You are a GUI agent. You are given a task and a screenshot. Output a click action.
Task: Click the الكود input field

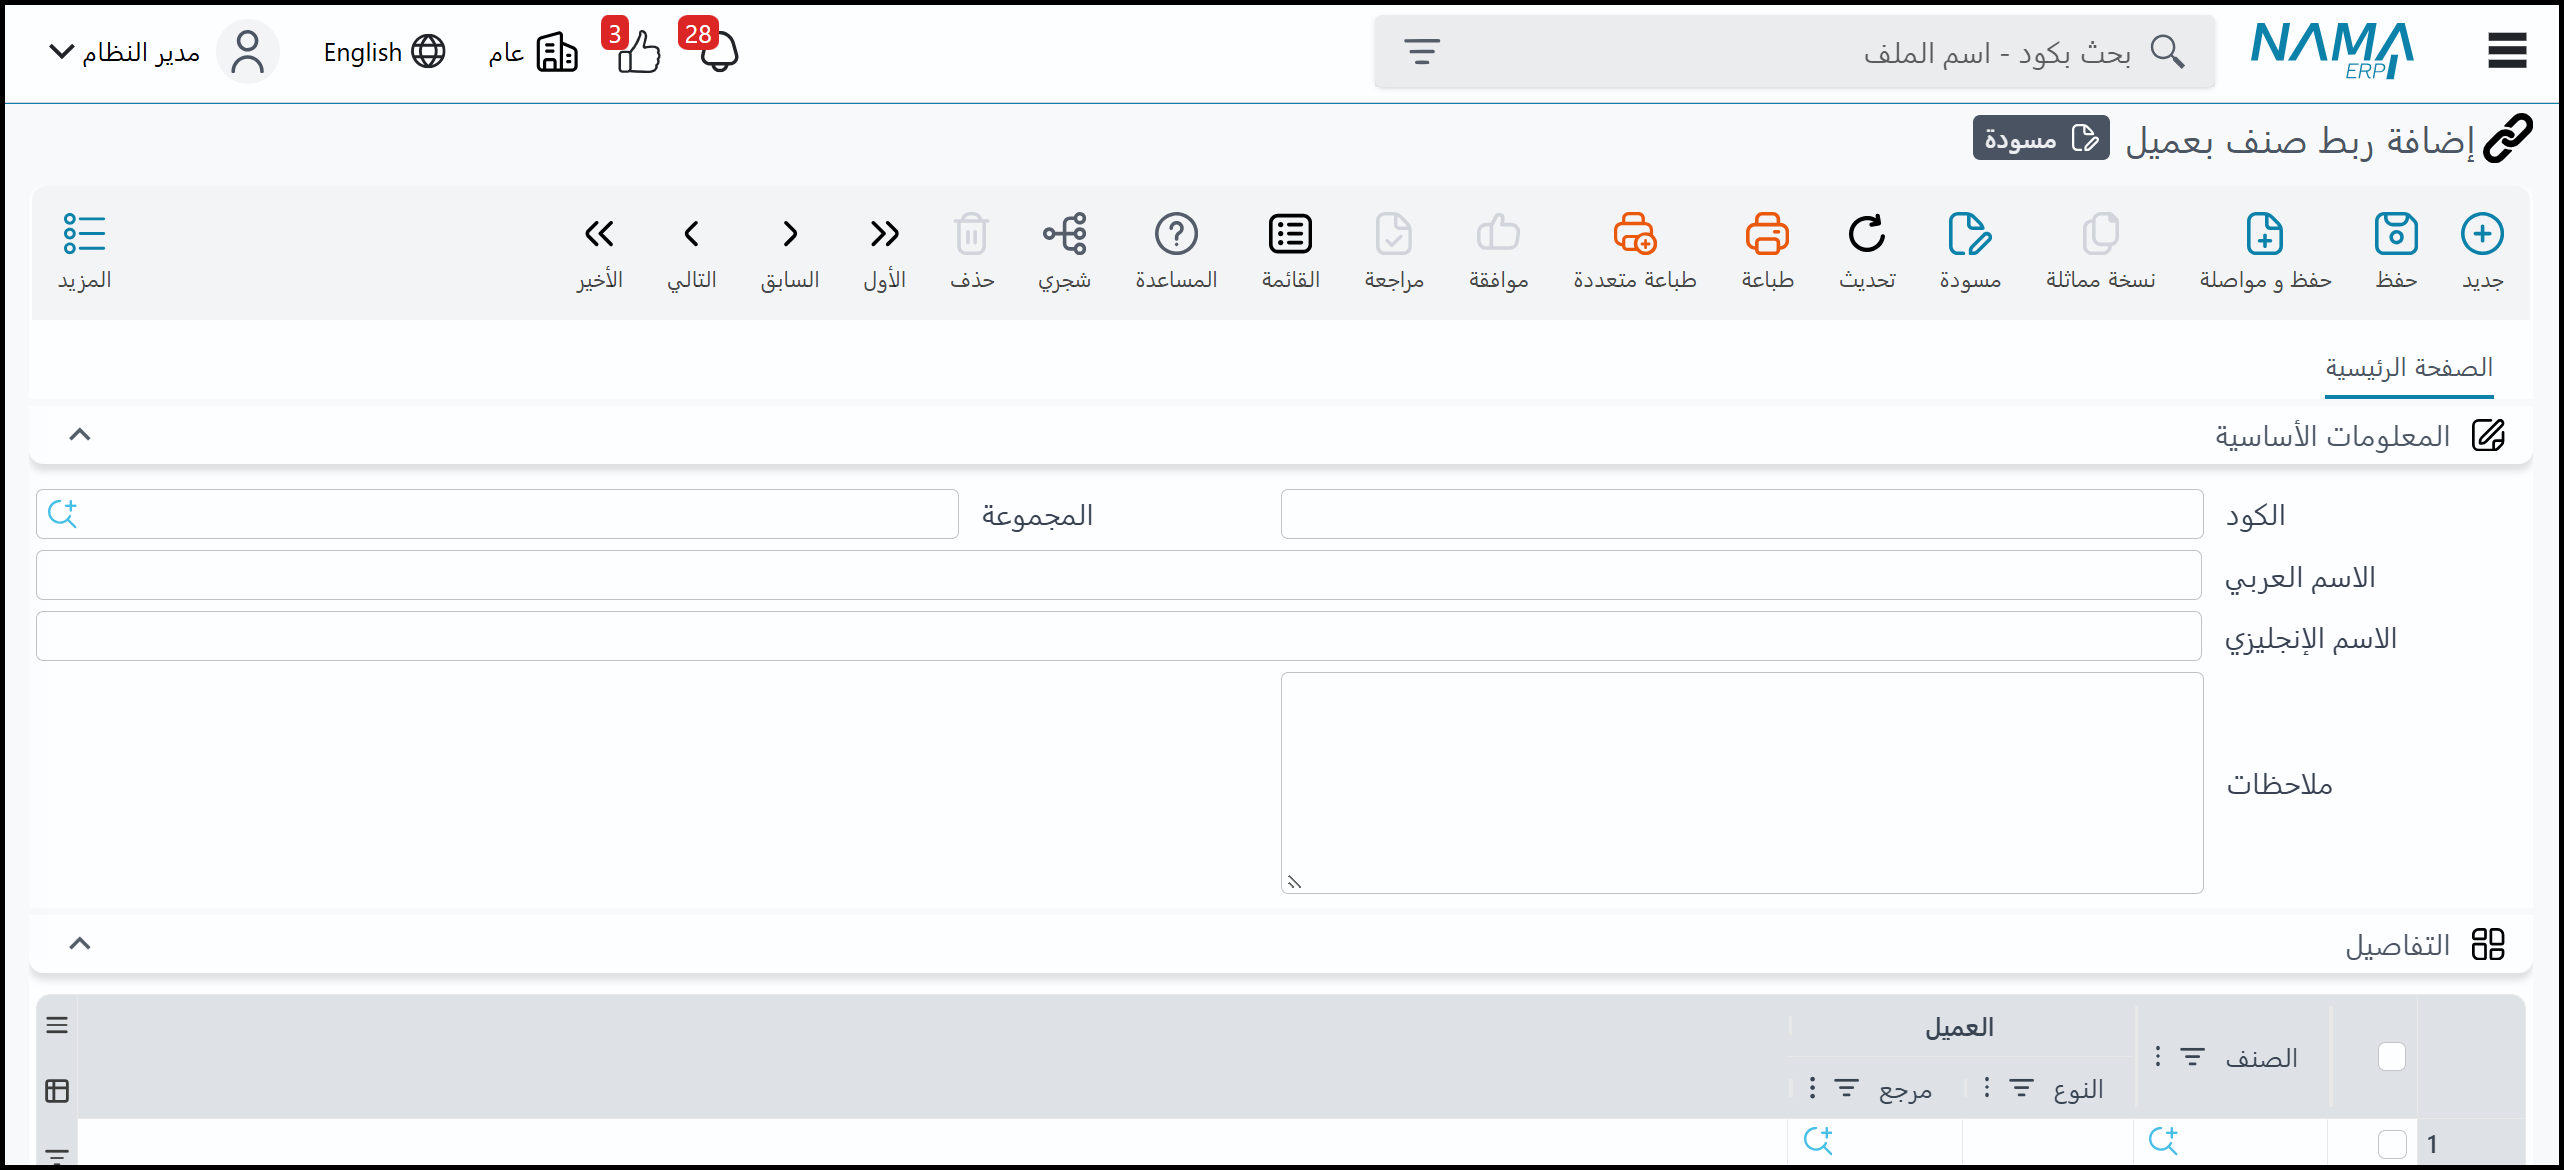point(1741,515)
